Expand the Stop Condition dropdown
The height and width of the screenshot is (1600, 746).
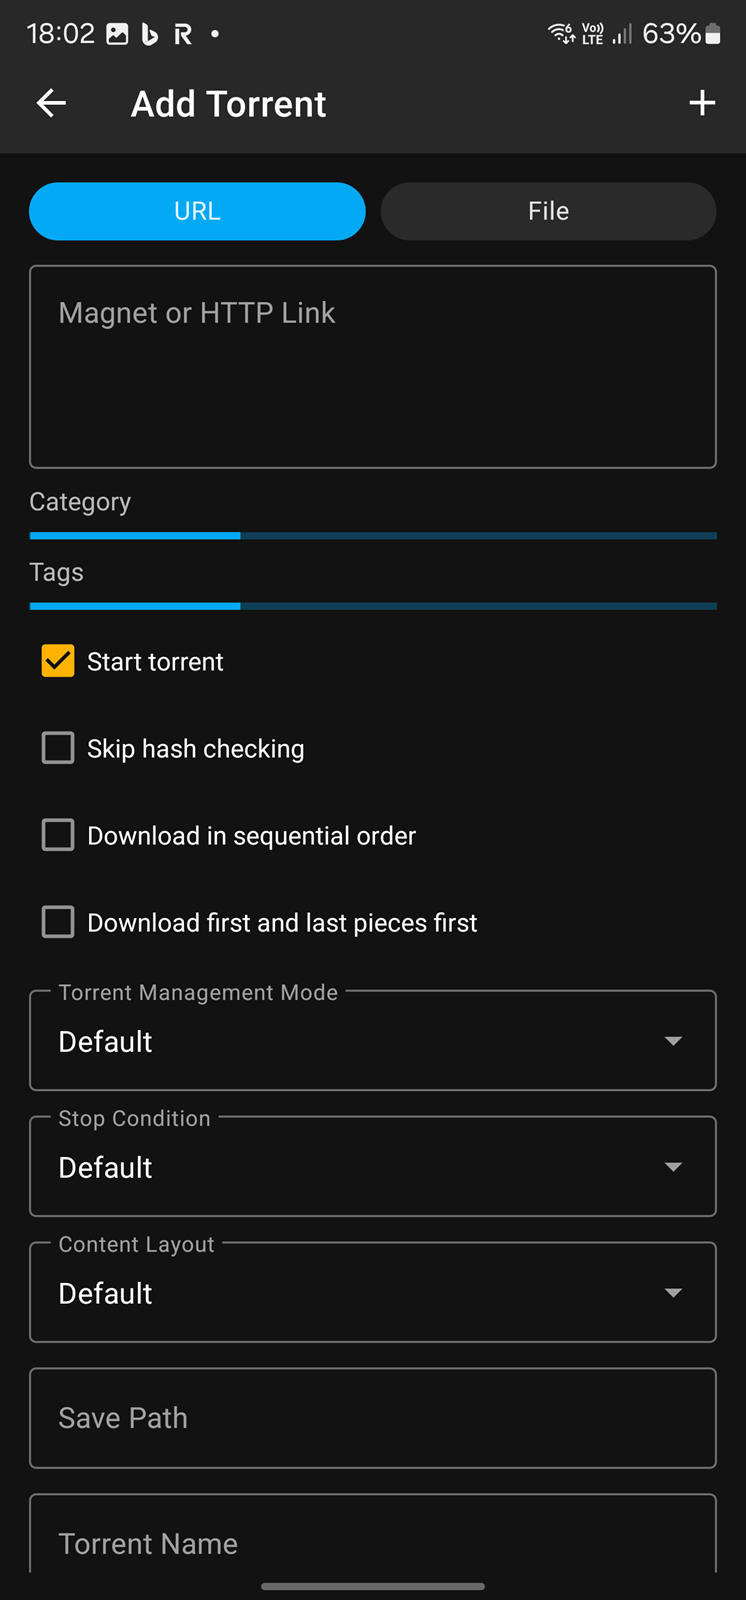(373, 1167)
